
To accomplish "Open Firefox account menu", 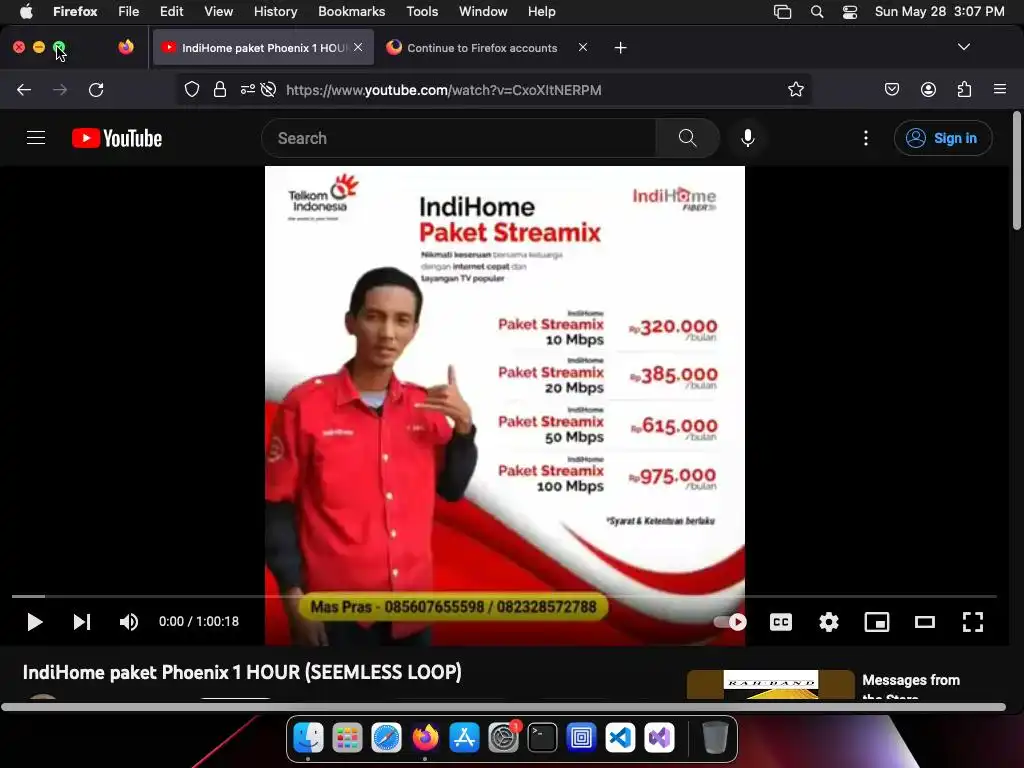I will [928, 89].
